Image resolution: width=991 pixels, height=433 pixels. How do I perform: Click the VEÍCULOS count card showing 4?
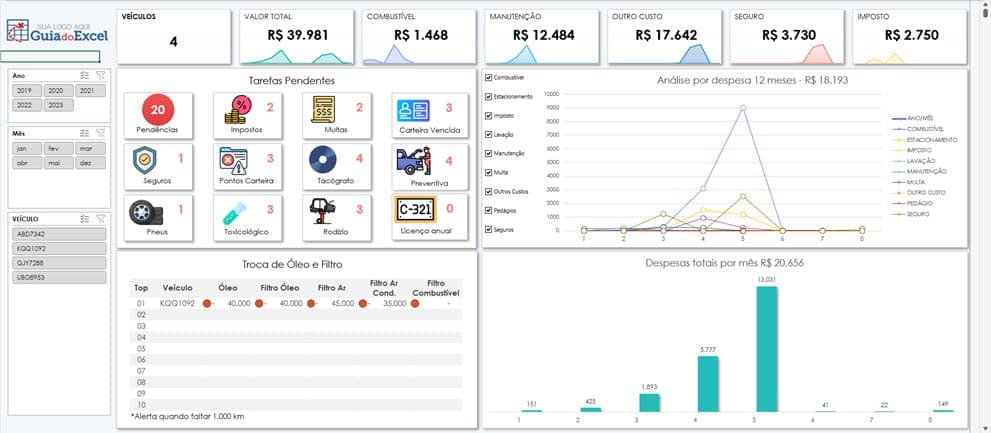click(x=174, y=37)
